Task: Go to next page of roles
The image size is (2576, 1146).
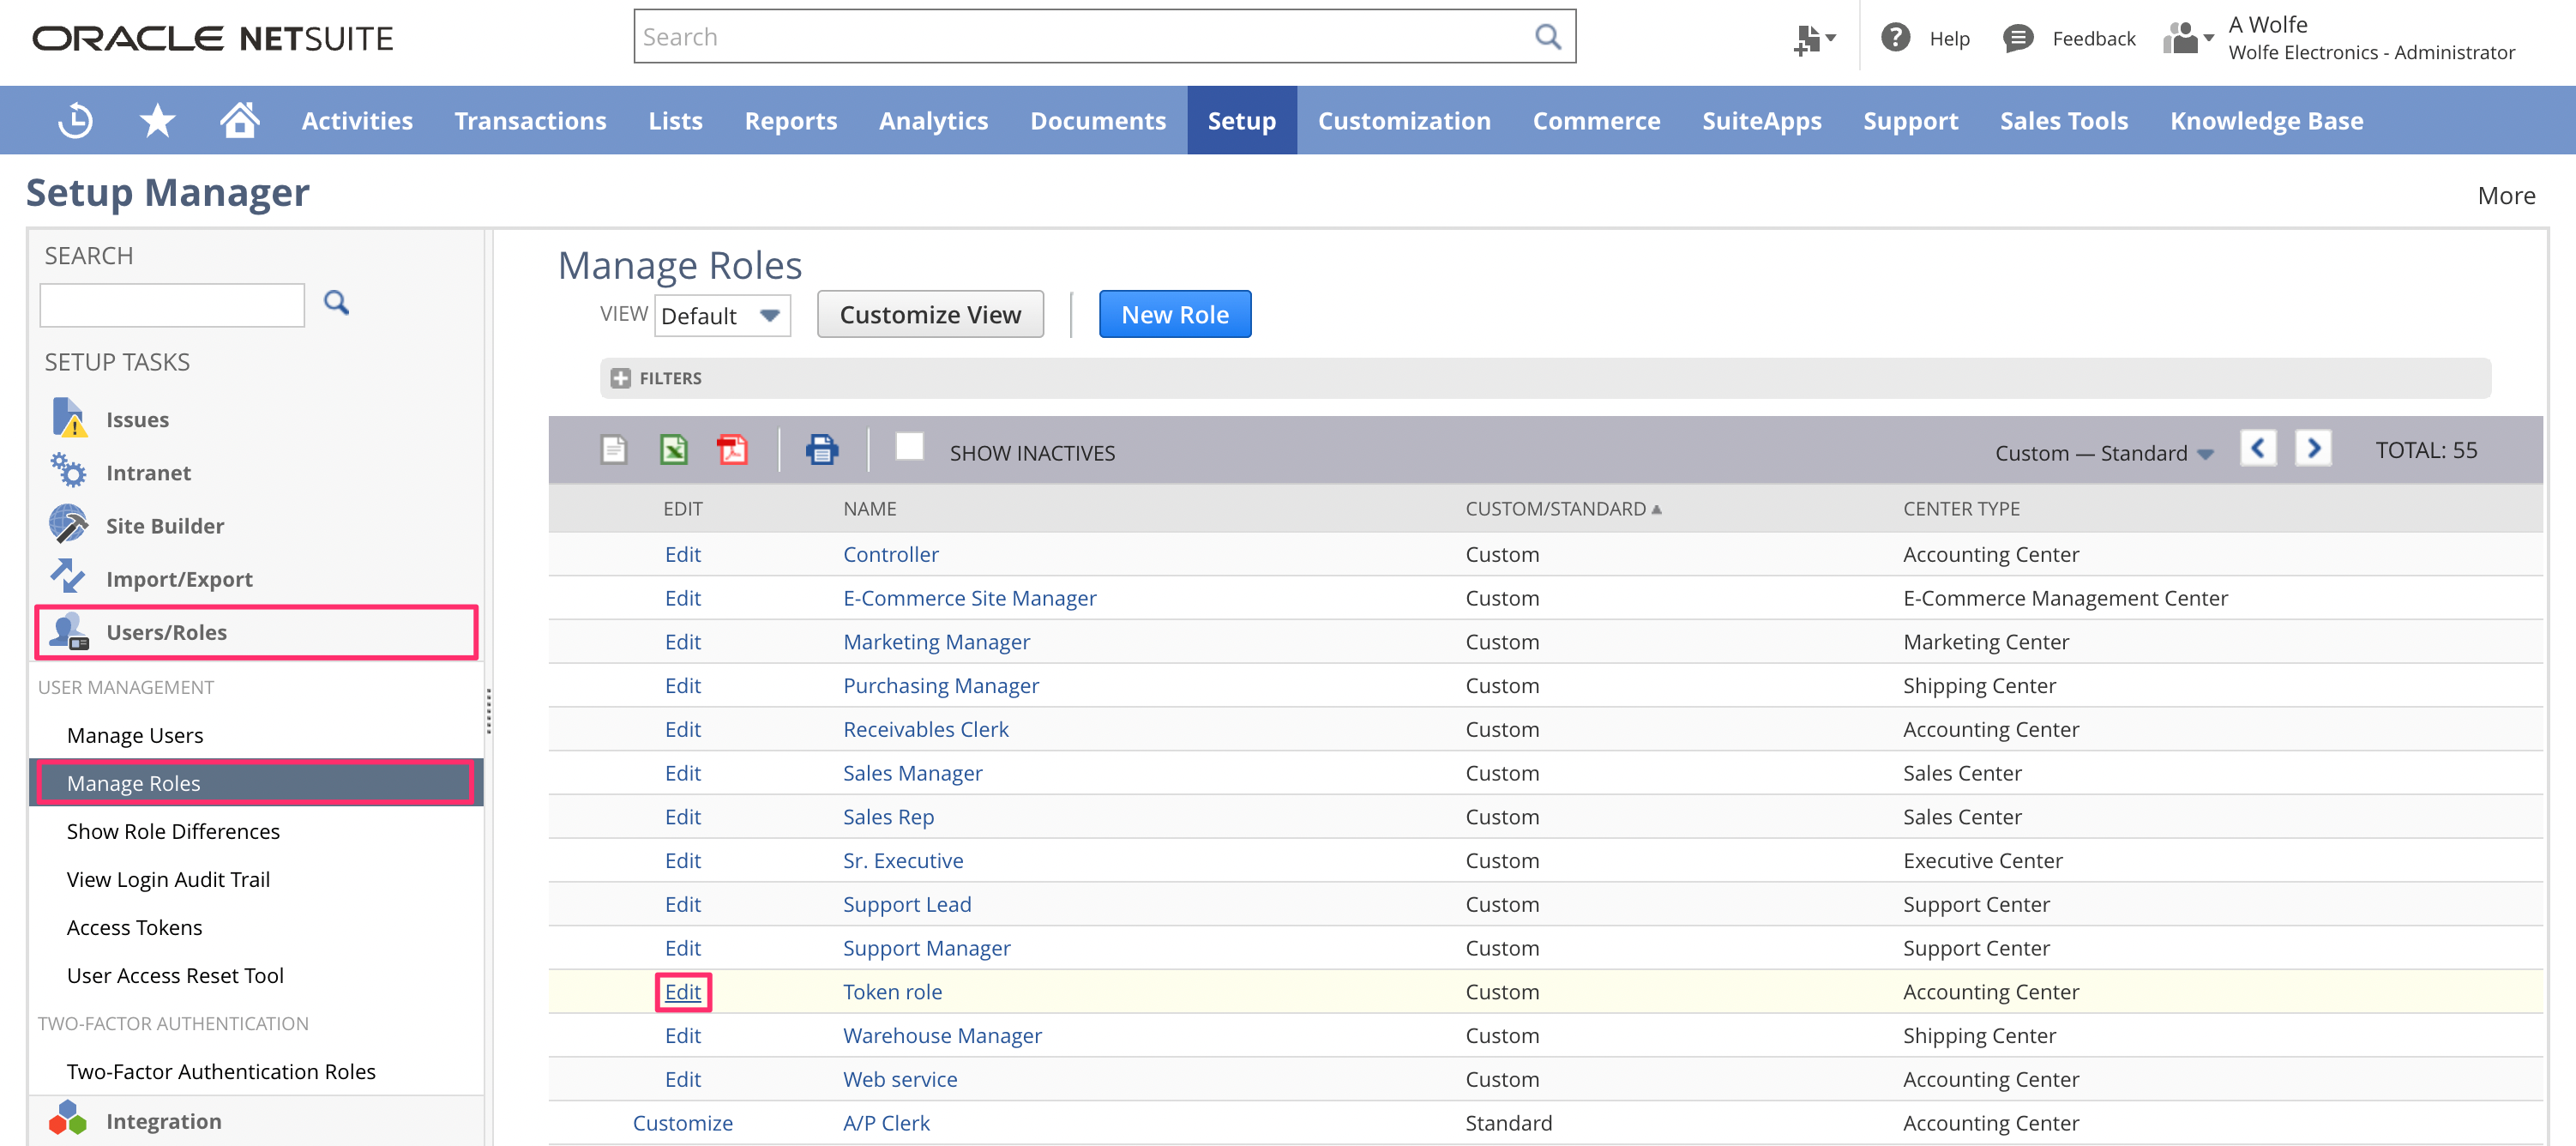Action: coord(2313,448)
